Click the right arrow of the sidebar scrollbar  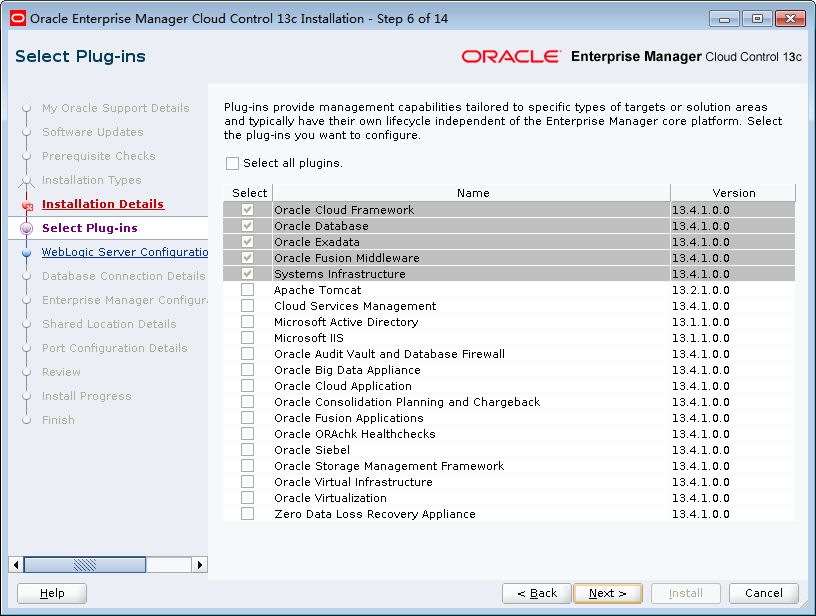click(200, 564)
